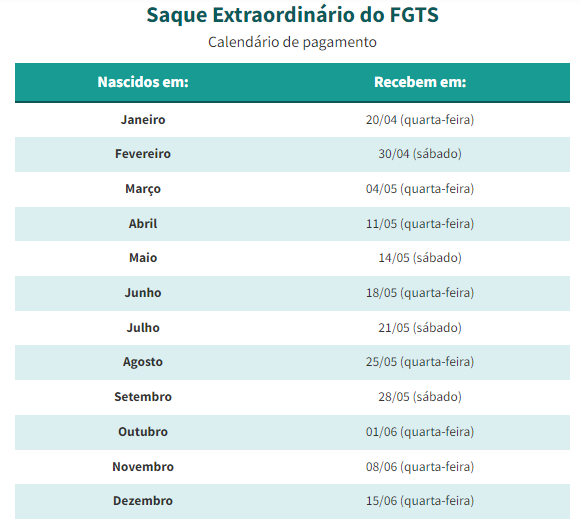The width and height of the screenshot is (581, 523).
Task: Click the 30/04 (sábado) date cell
Action: [420, 154]
